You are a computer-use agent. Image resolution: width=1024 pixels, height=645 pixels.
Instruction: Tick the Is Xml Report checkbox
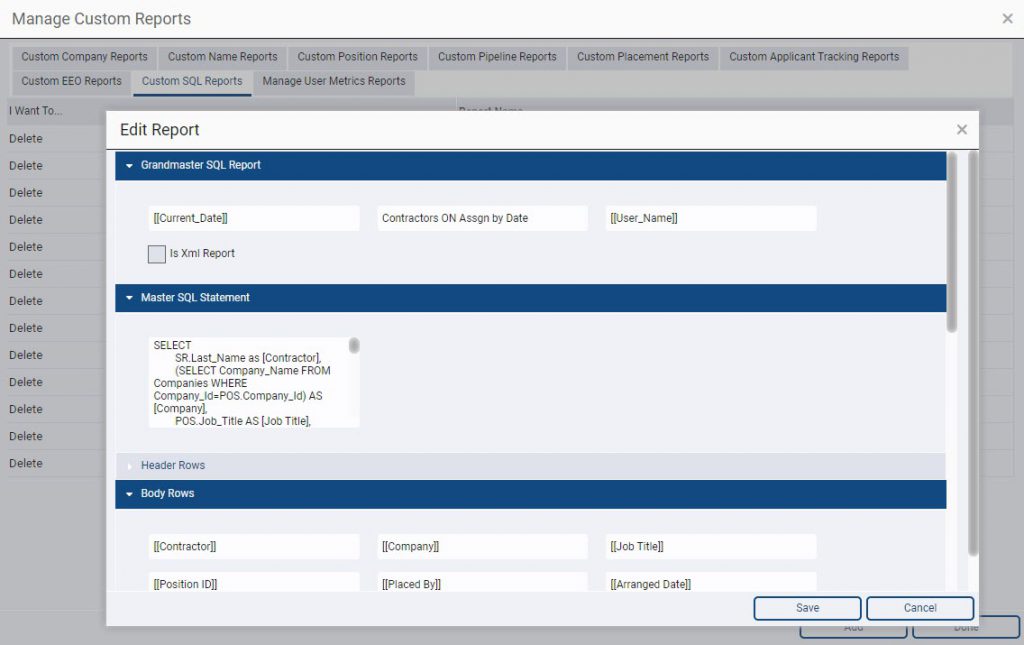pyautogui.click(x=157, y=254)
